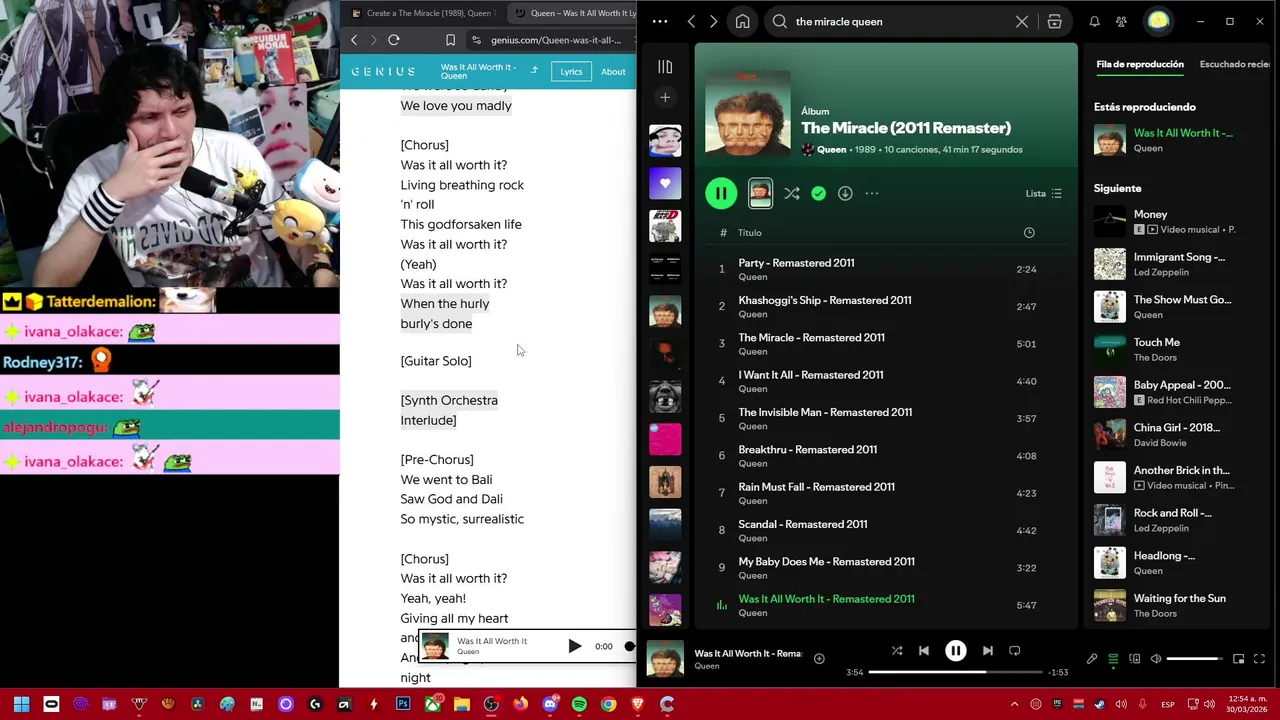Open the Liked Songs heart tile

tap(665, 183)
